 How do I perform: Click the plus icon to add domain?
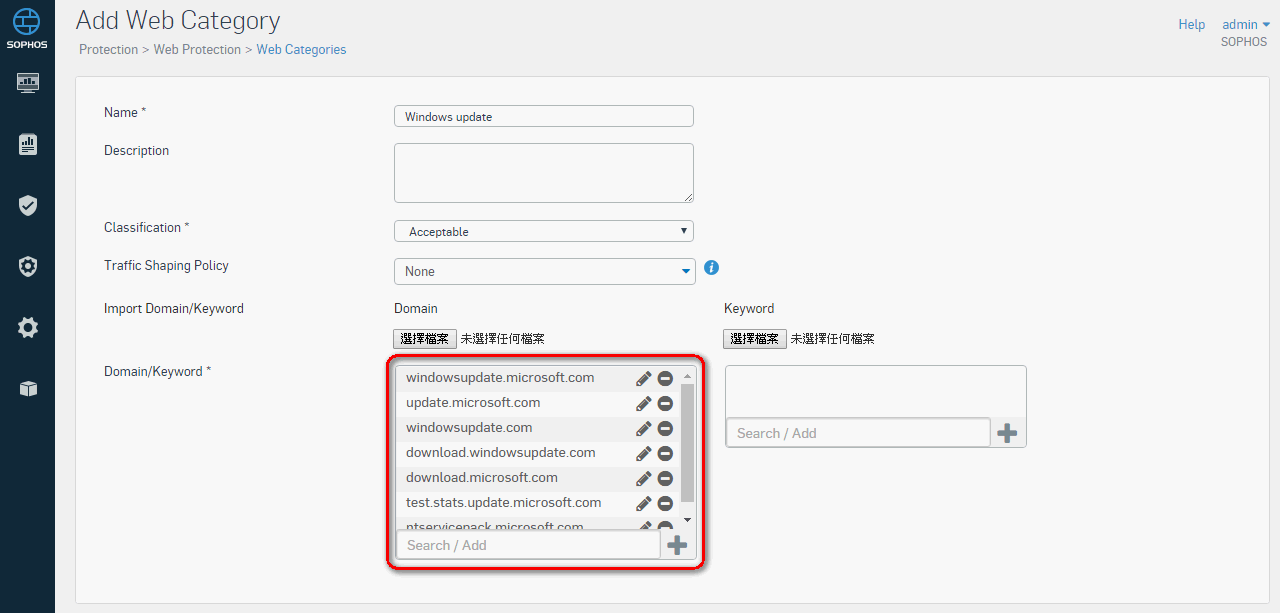(x=677, y=545)
